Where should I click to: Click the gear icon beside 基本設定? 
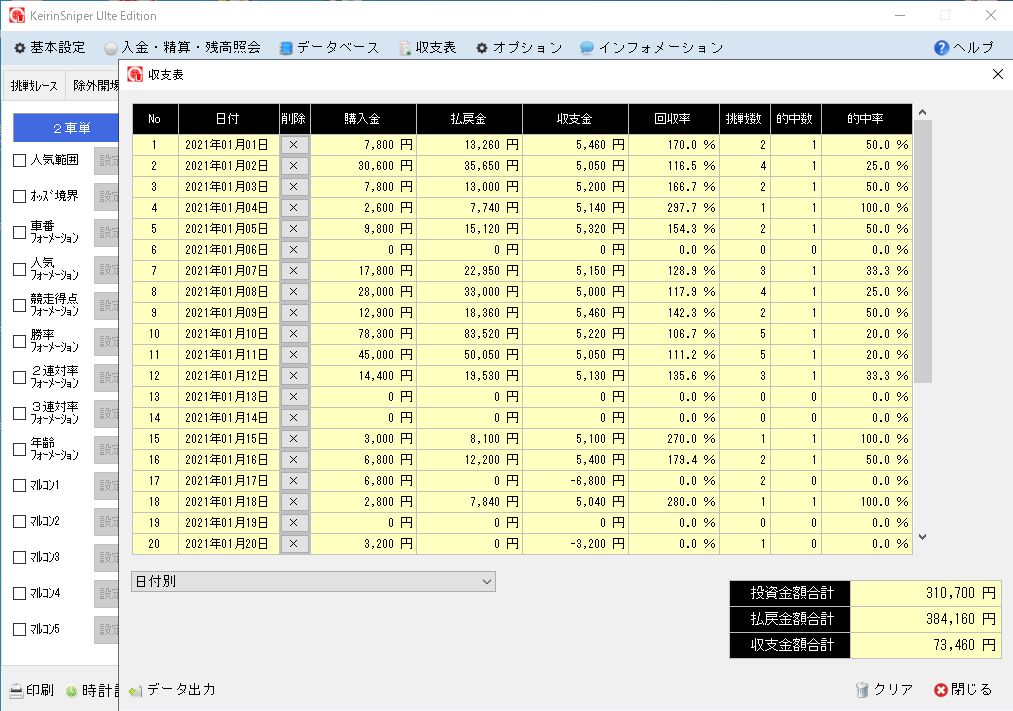[x=20, y=48]
